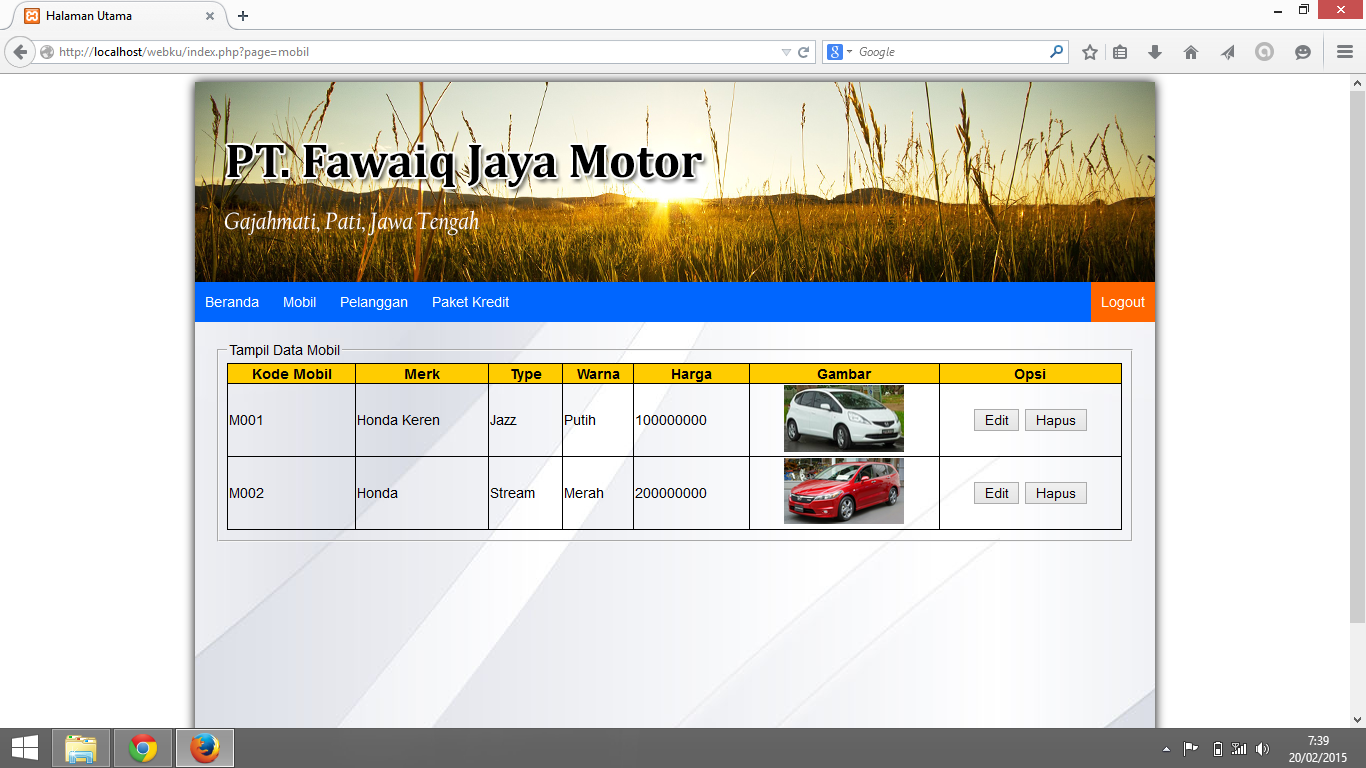Reload page with the refresh icon
The width and height of the screenshot is (1366, 768).
[803, 52]
